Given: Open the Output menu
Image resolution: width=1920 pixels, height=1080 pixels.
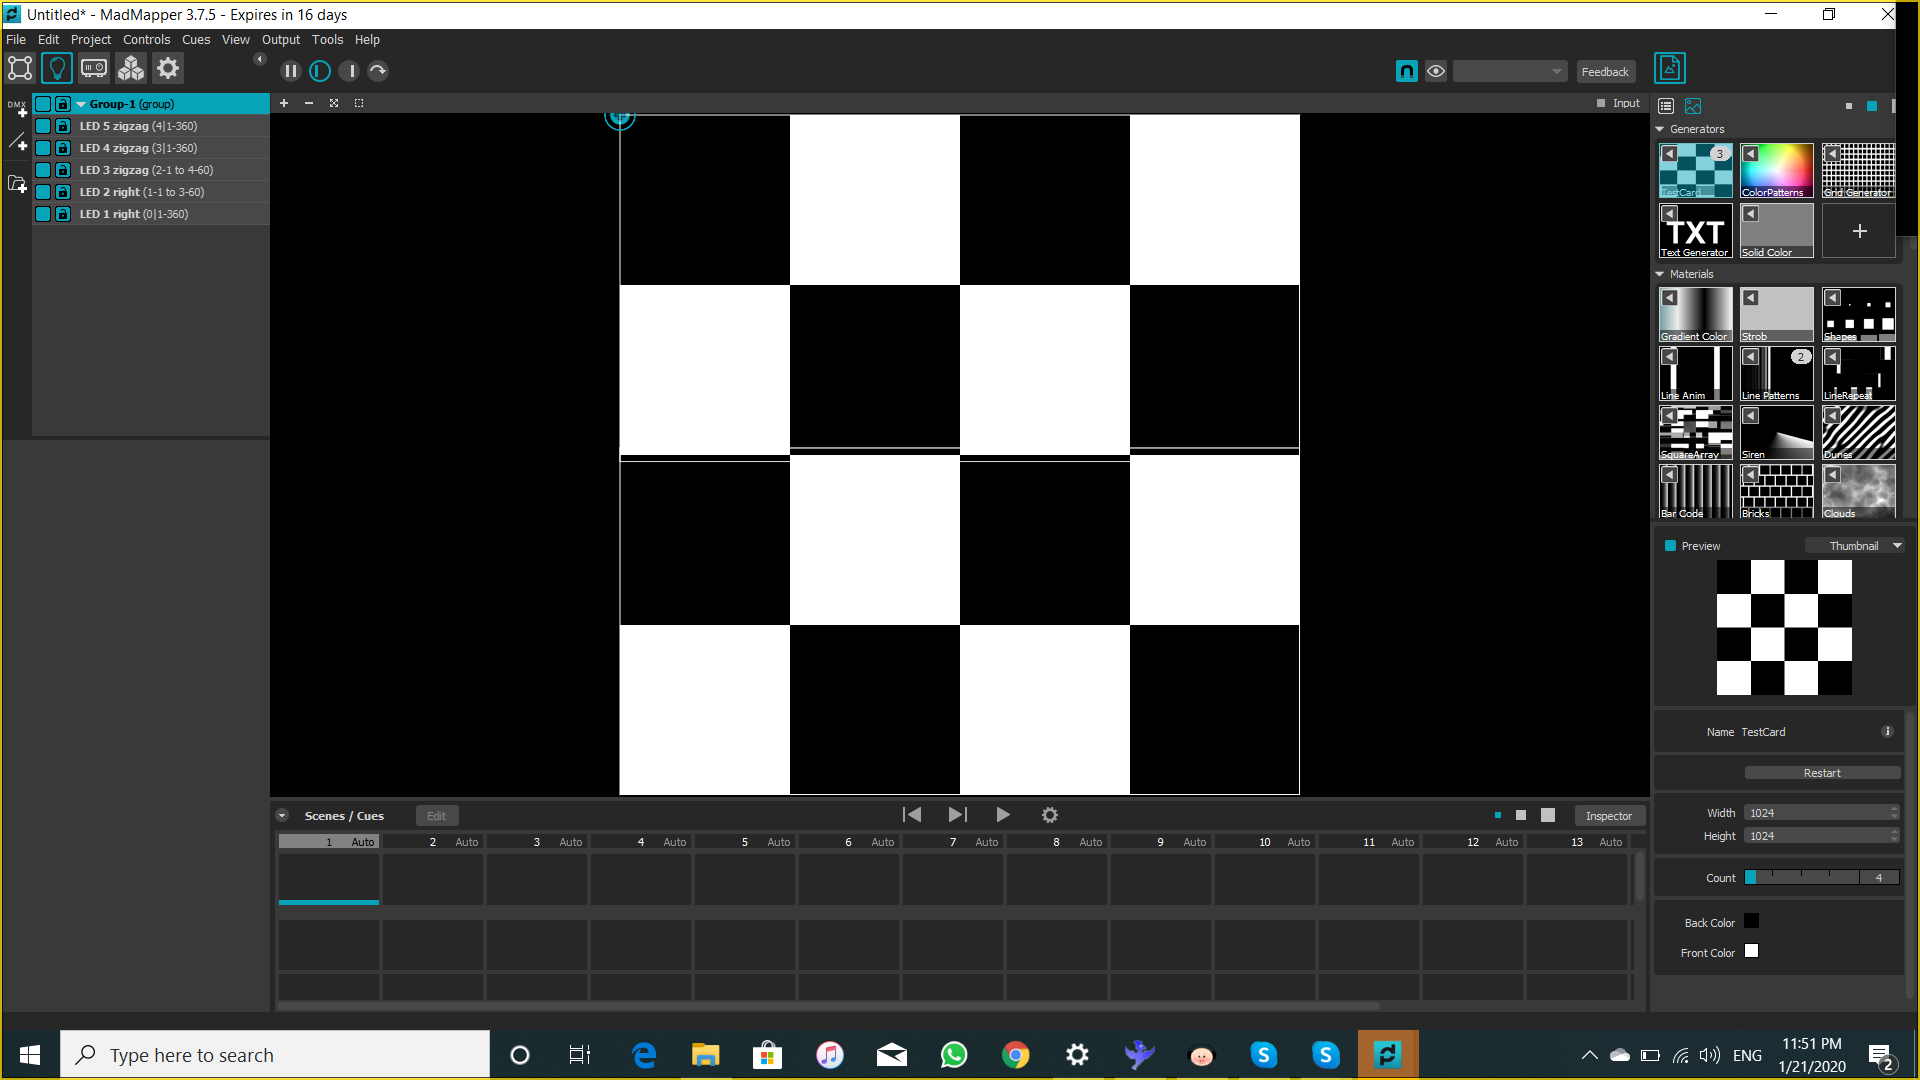Looking at the screenshot, I should click(280, 38).
